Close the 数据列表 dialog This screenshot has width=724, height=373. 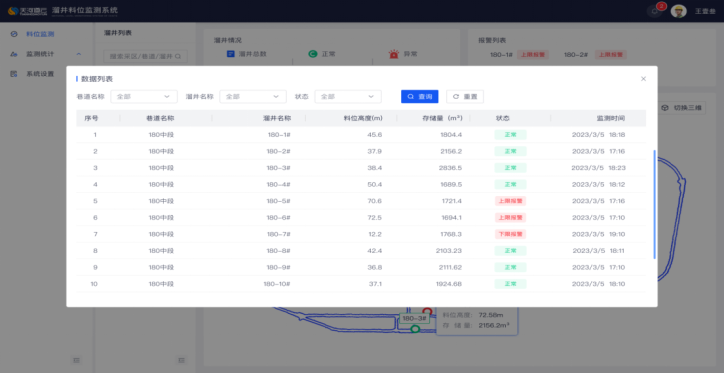tap(643, 79)
